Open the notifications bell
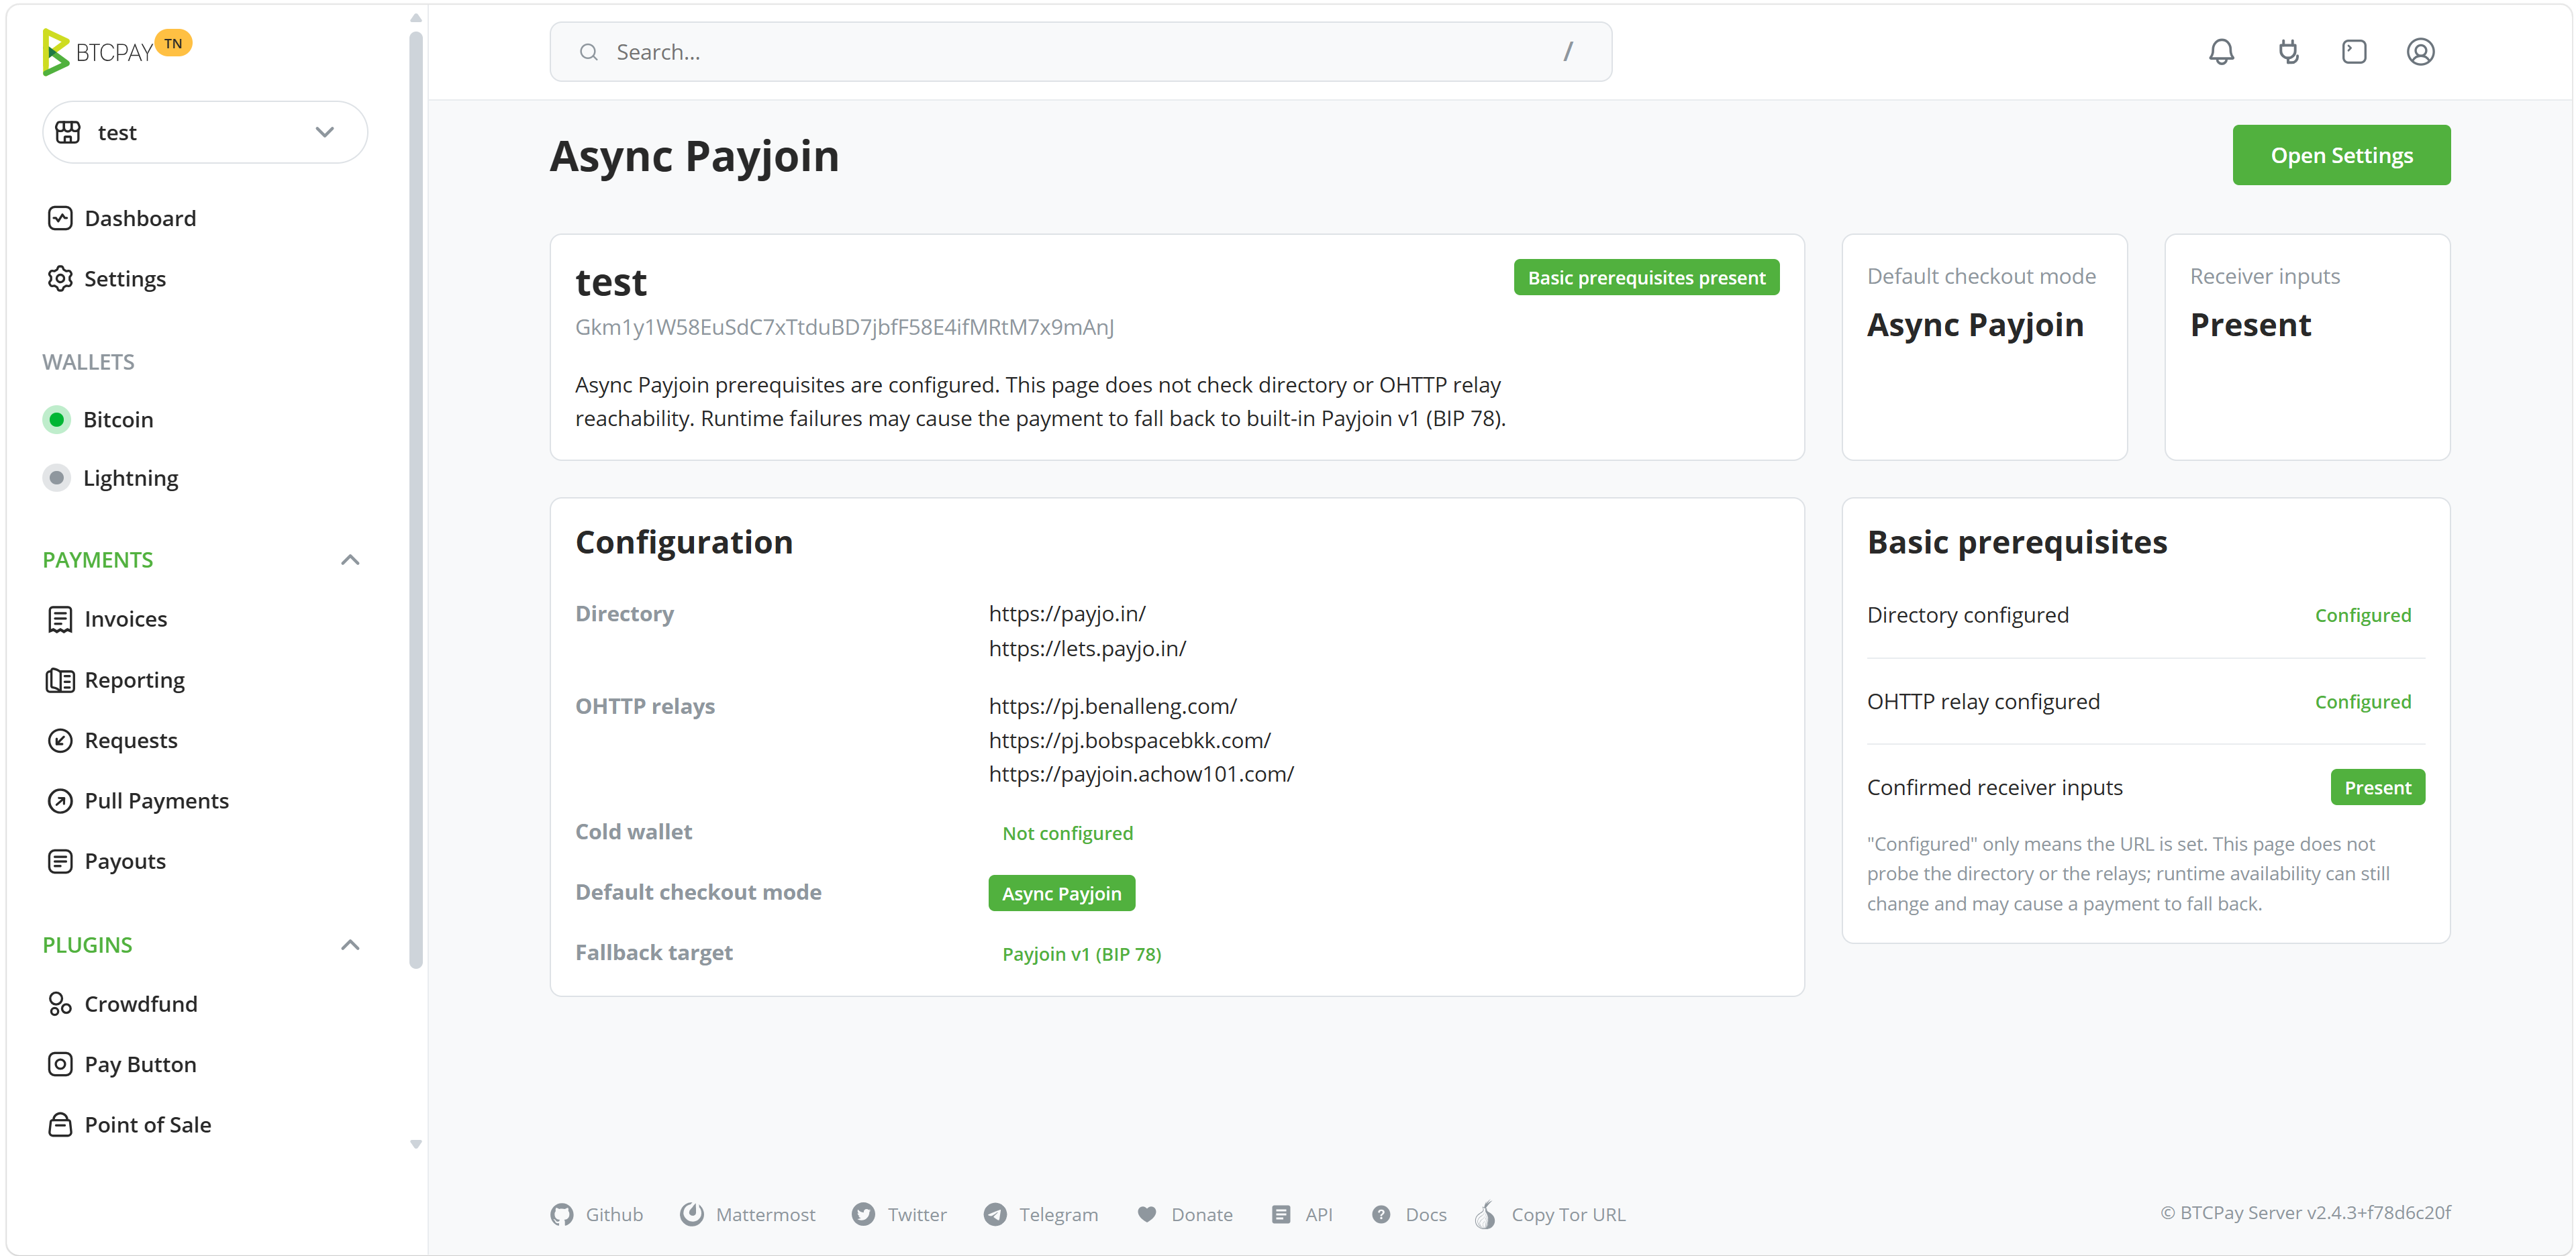The image size is (2576, 1256). pyautogui.click(x=2221, y=52)
